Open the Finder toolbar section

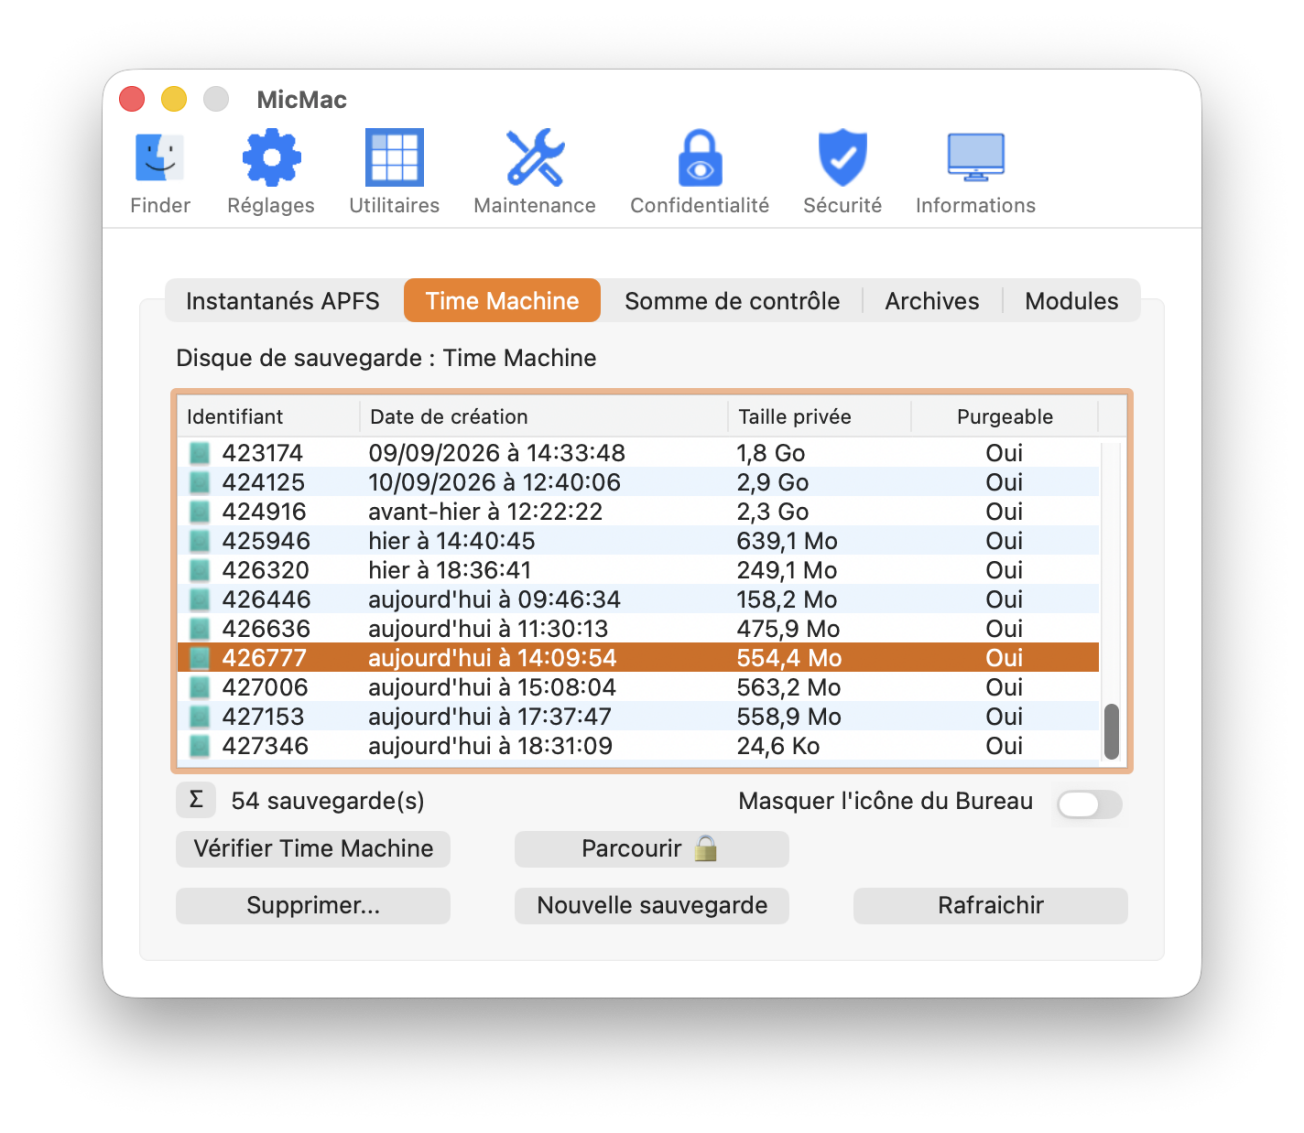pos(160,172)
